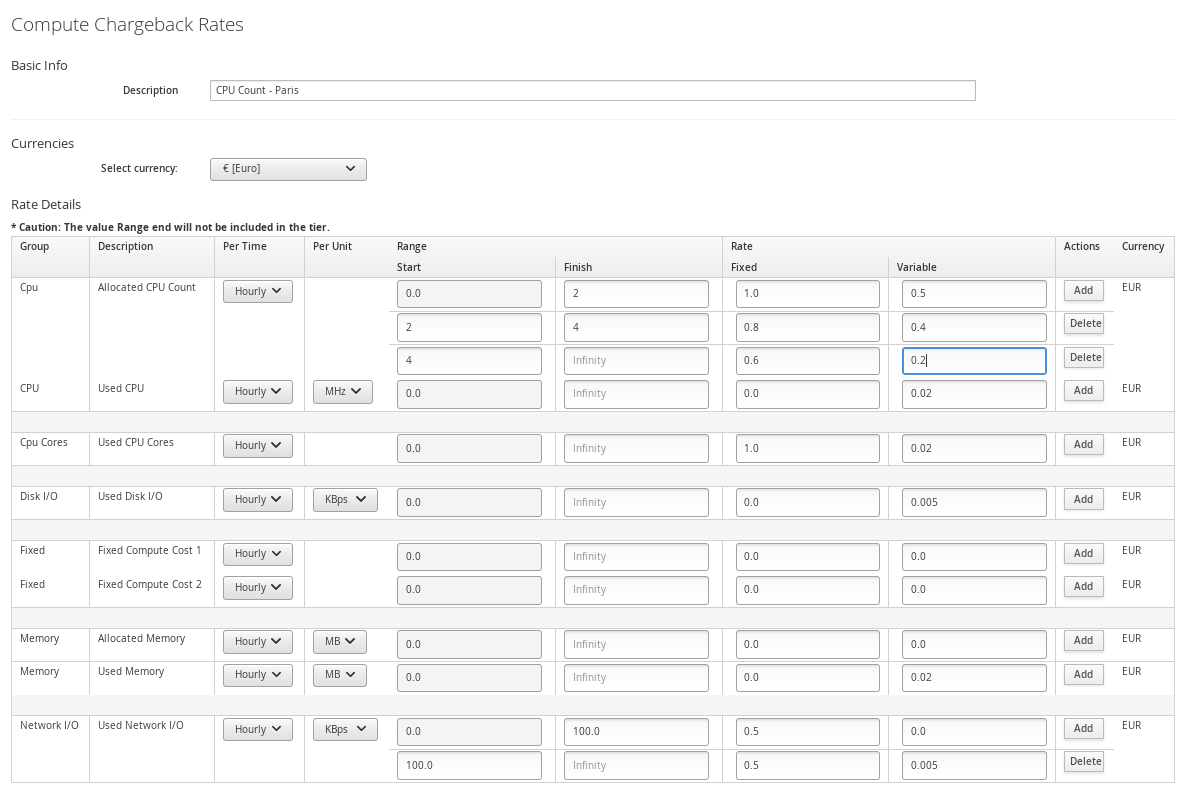Open the MHz unit dropdown for Used CPU
1185x796 pixels.
(x=342, y=392)
